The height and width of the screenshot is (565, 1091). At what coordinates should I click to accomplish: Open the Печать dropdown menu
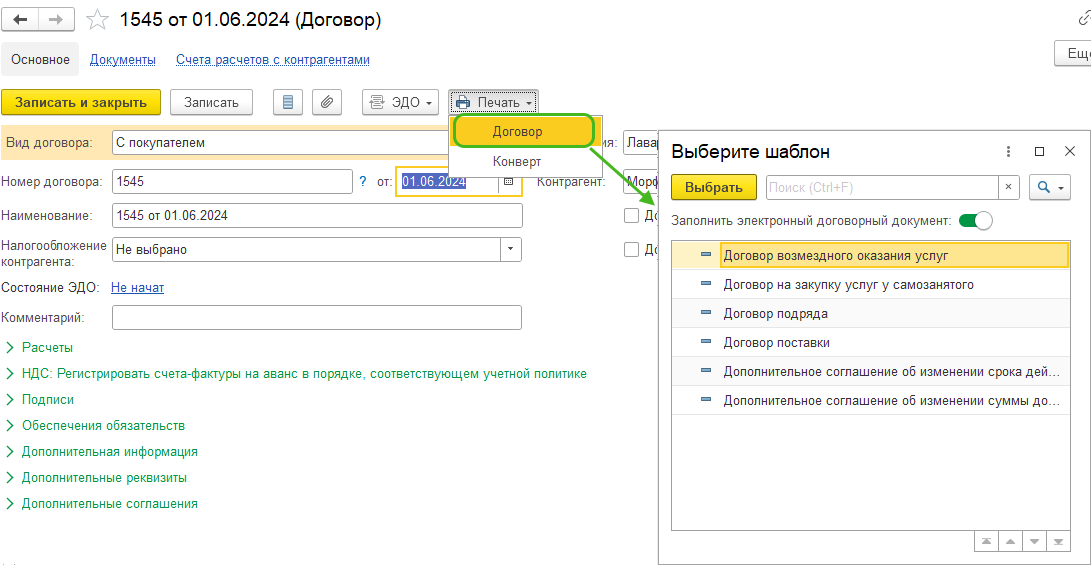[x=493, y=102]
